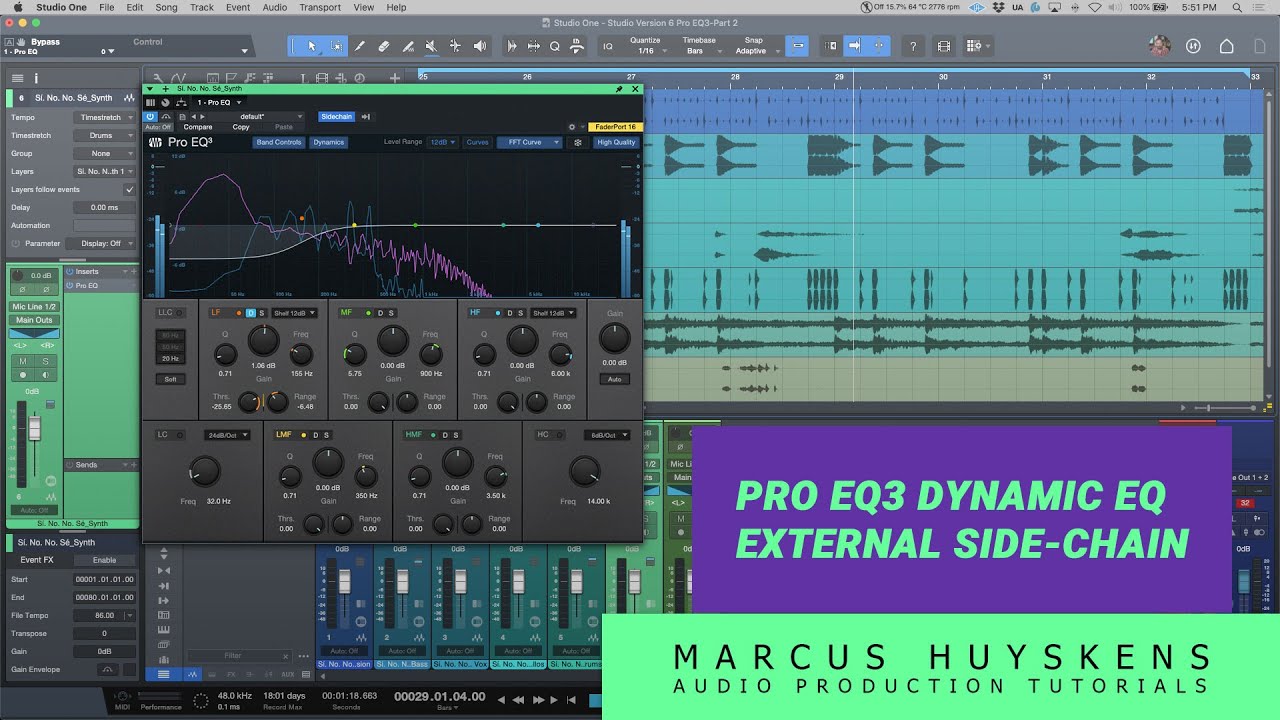Toggle LF band dynamics D button
The image size is (1280, 720).
(250, 313)
